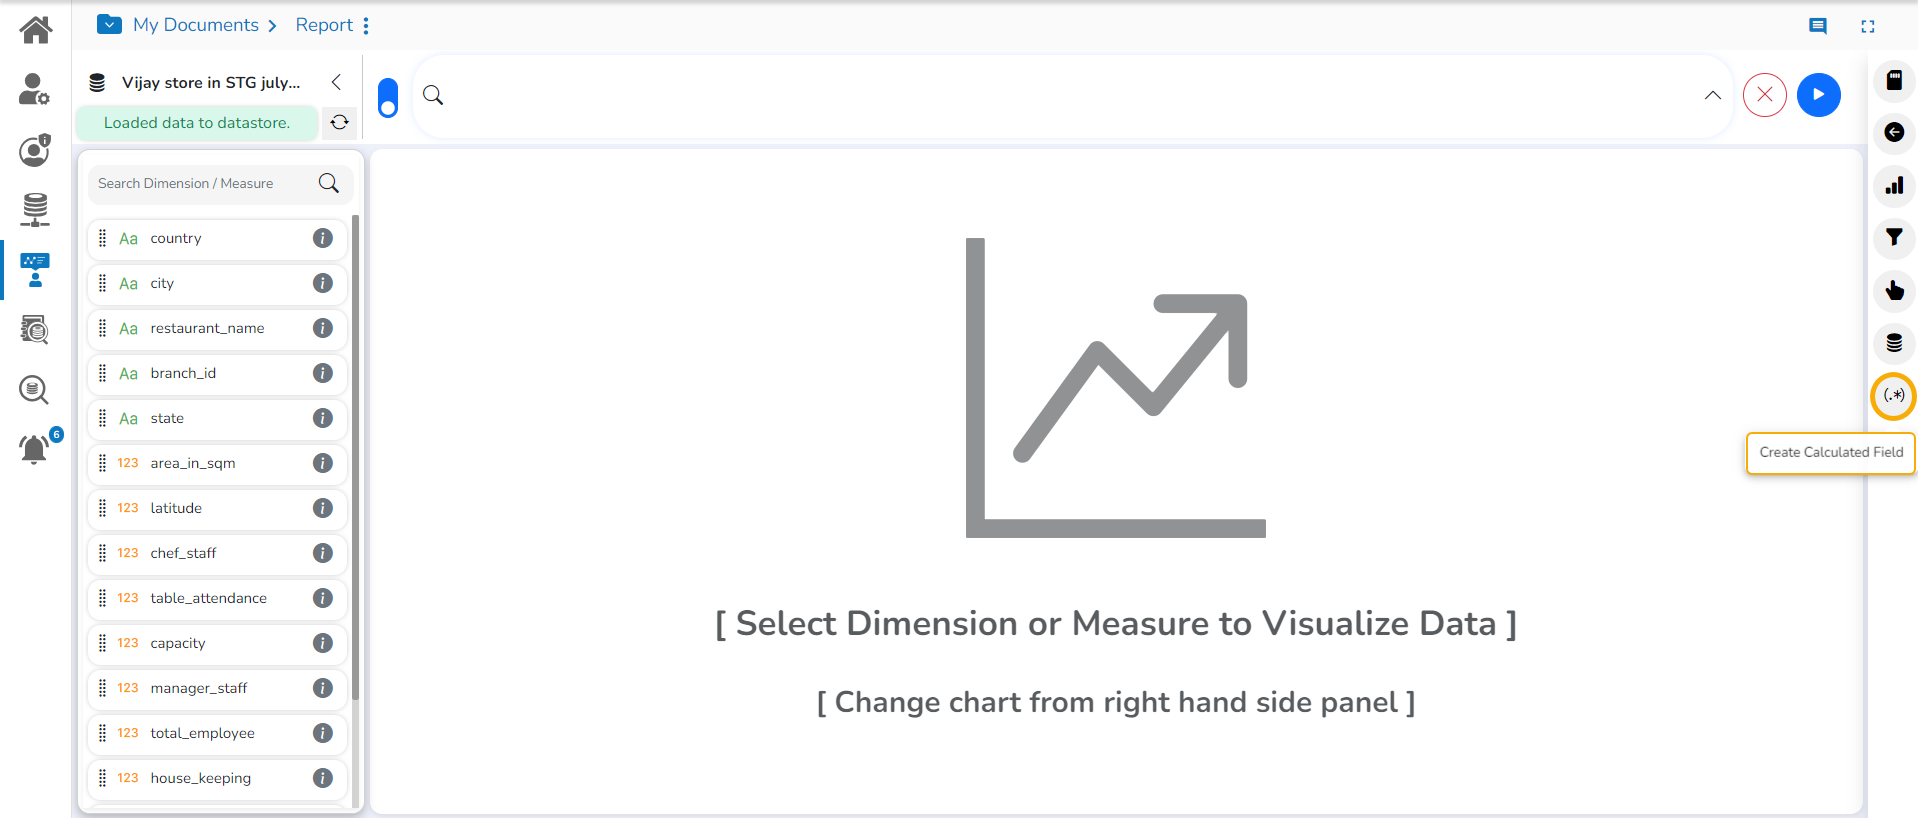
Task: Click the save report icon
Action: click(1893, 81)
